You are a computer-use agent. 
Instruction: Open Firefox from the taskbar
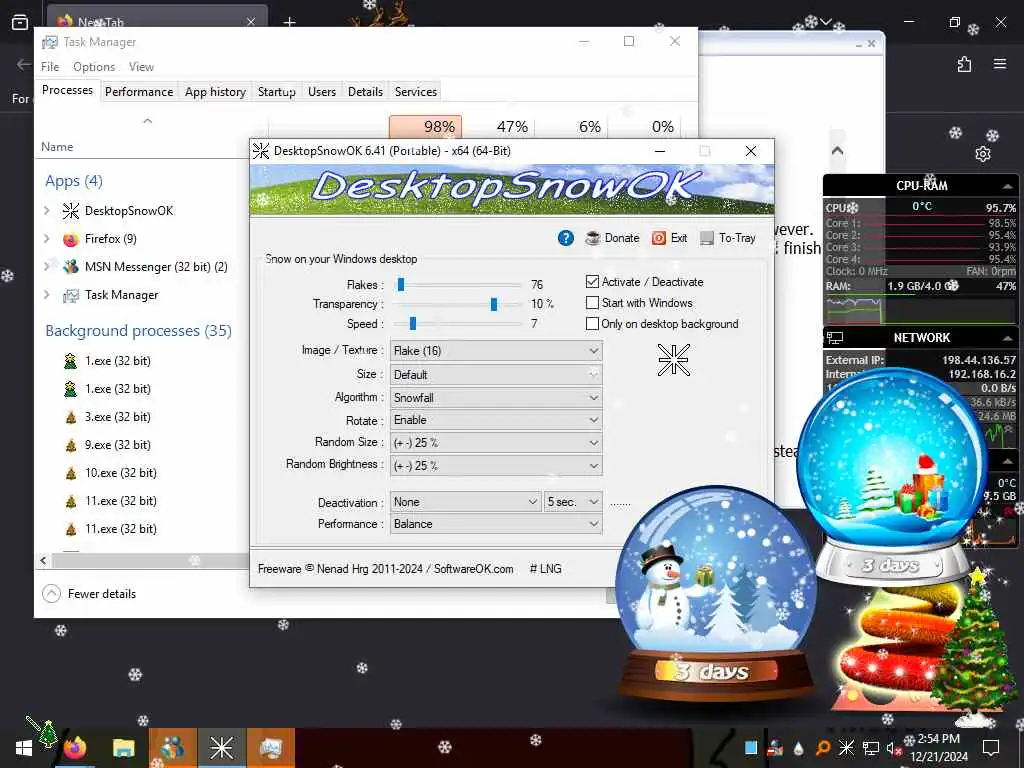(x=74, y=748)
